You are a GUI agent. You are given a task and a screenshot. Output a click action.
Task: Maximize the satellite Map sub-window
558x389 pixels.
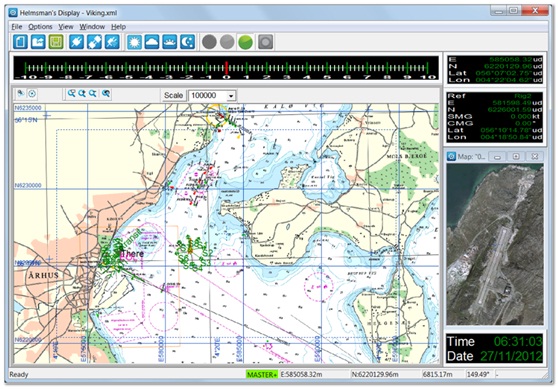click(516, 157)
